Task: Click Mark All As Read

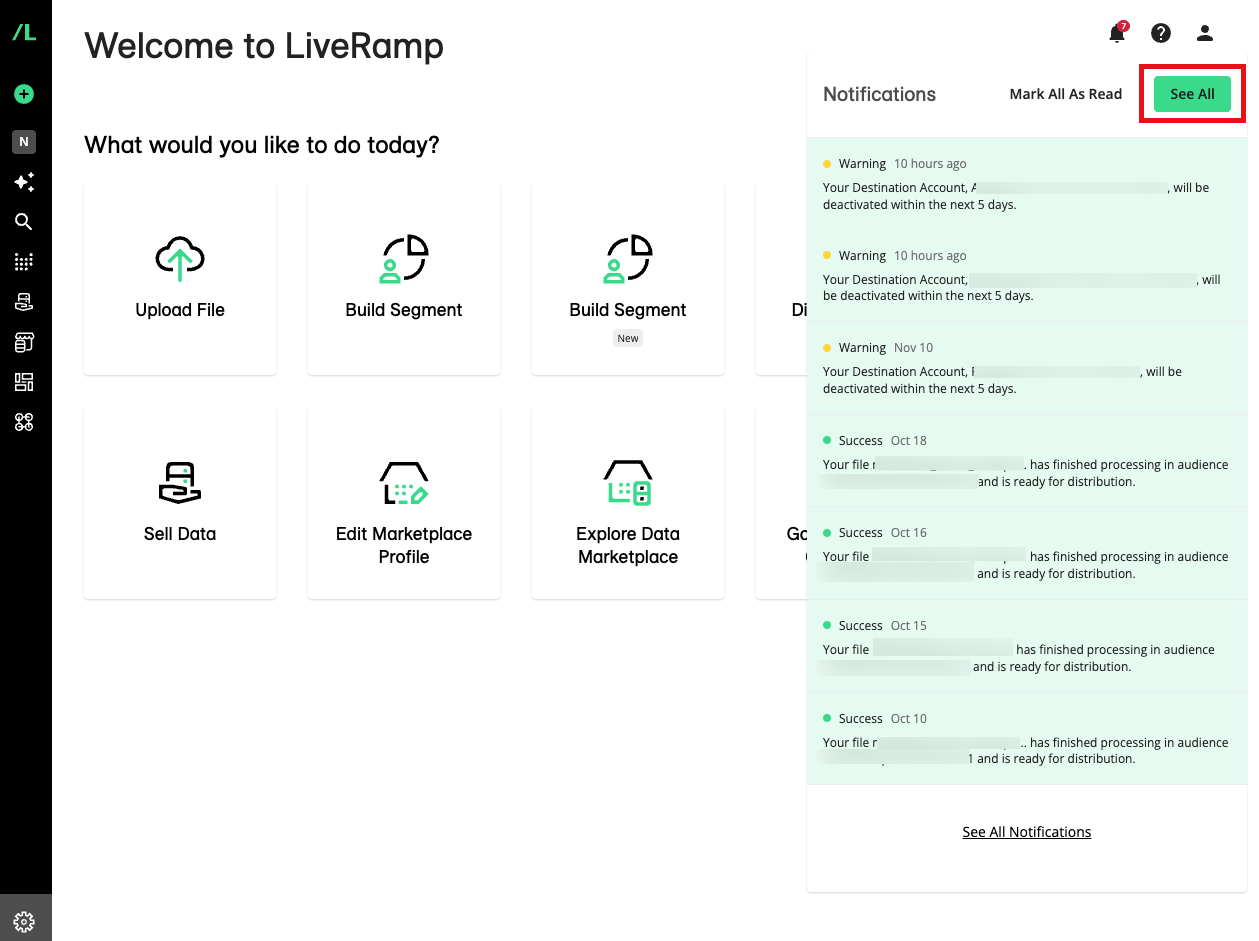Action: point(1065,94)
